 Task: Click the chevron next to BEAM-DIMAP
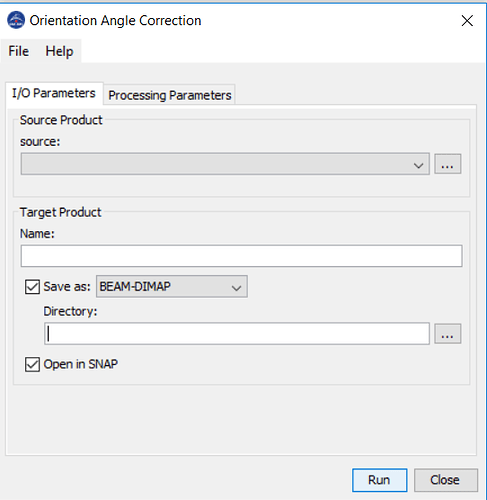pyautogui.click(x=236, y=288)
